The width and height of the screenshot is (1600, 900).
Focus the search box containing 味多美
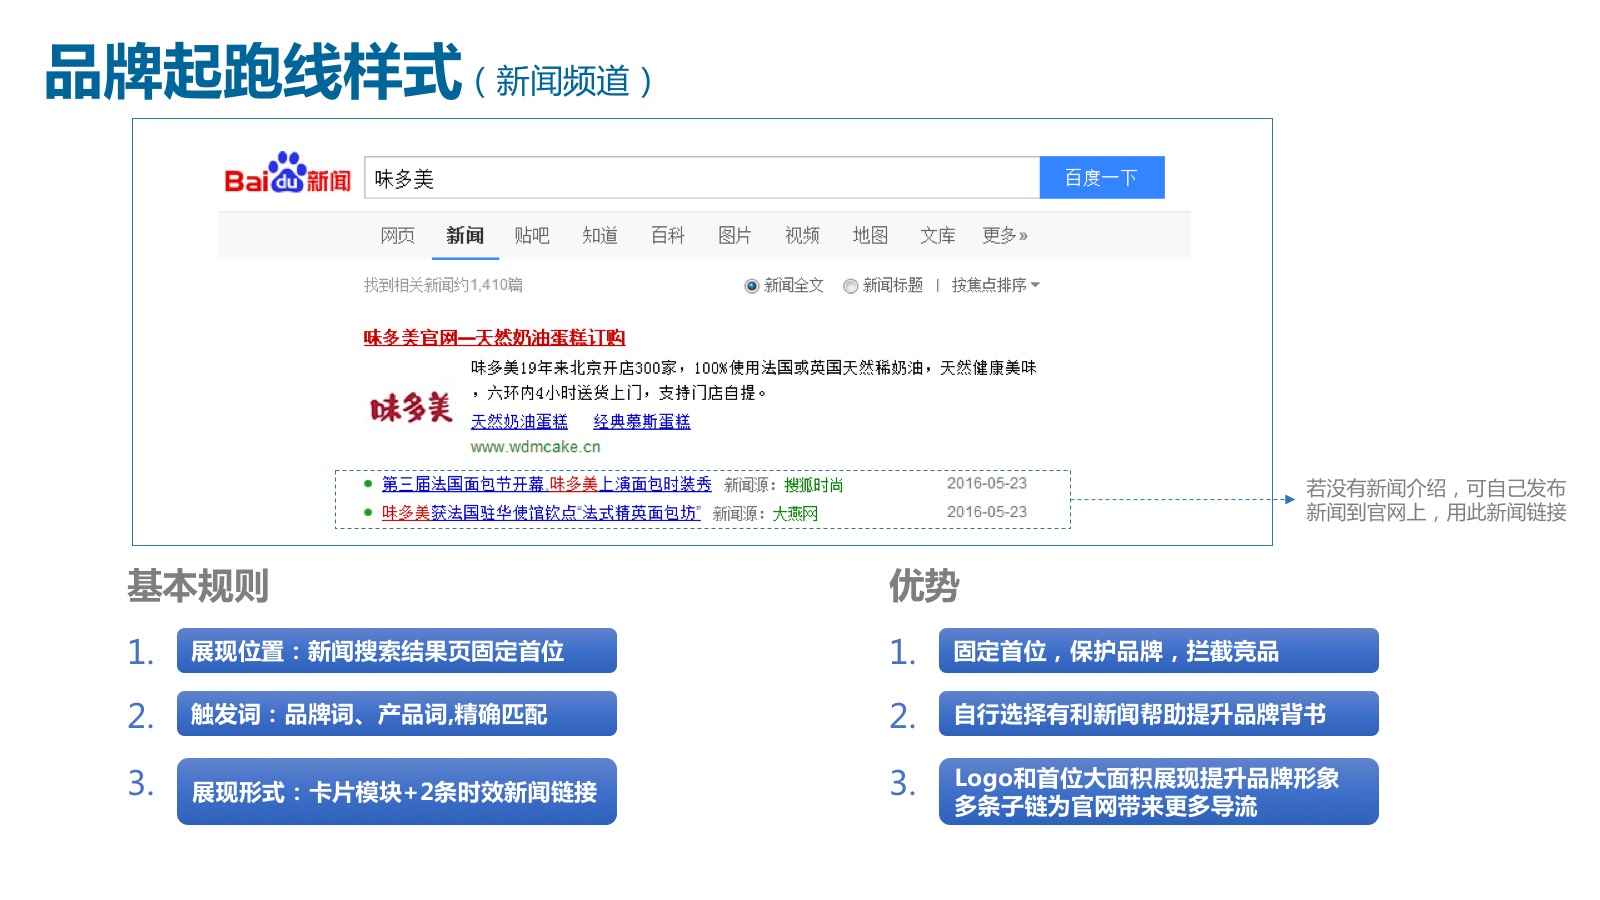[x=702, y=178]
